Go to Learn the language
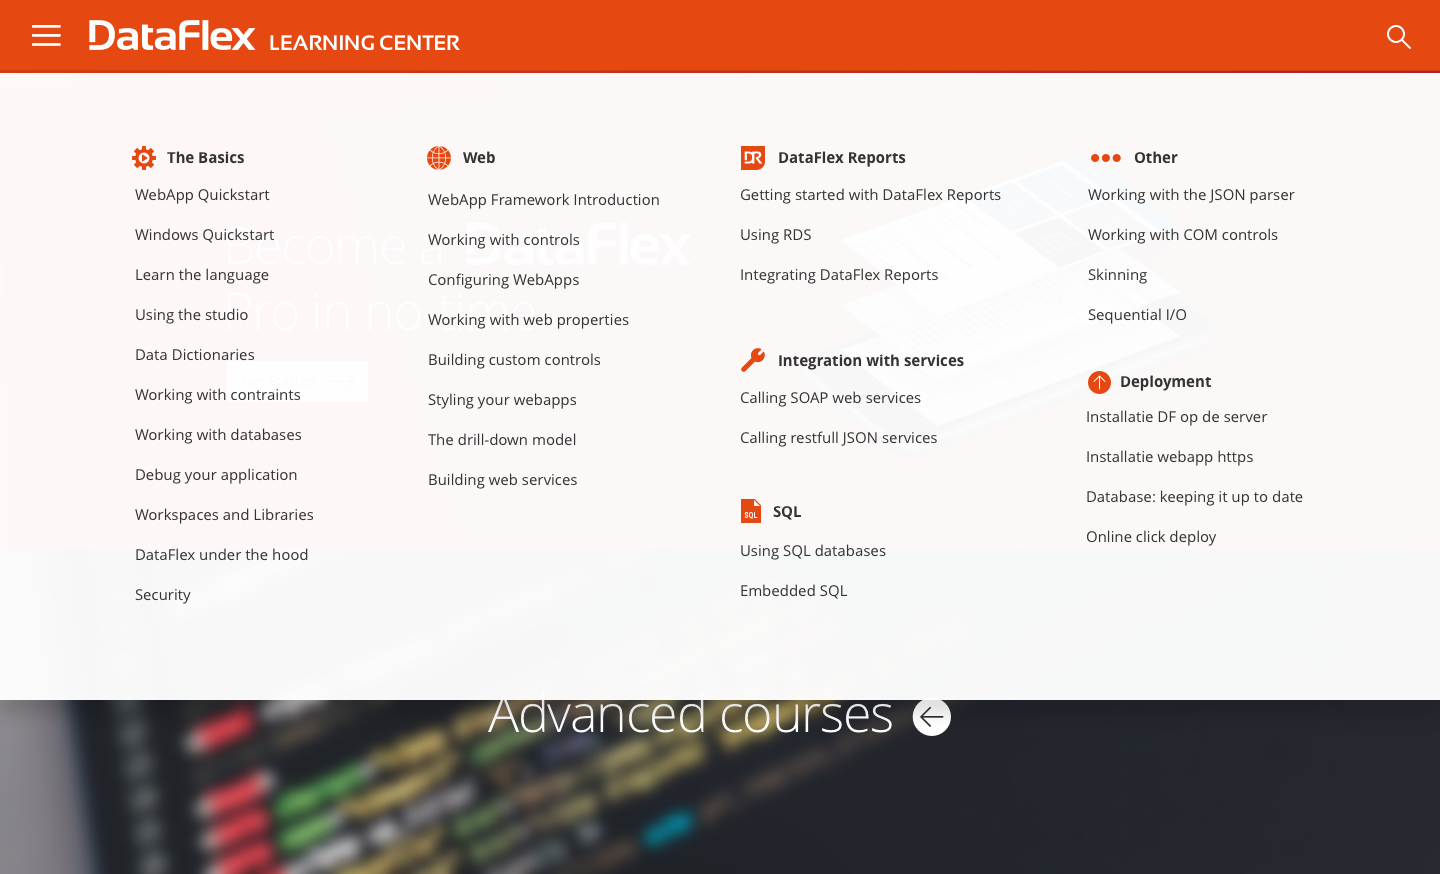The width and height of the screenshot is (1440, 874). (202, 275)
